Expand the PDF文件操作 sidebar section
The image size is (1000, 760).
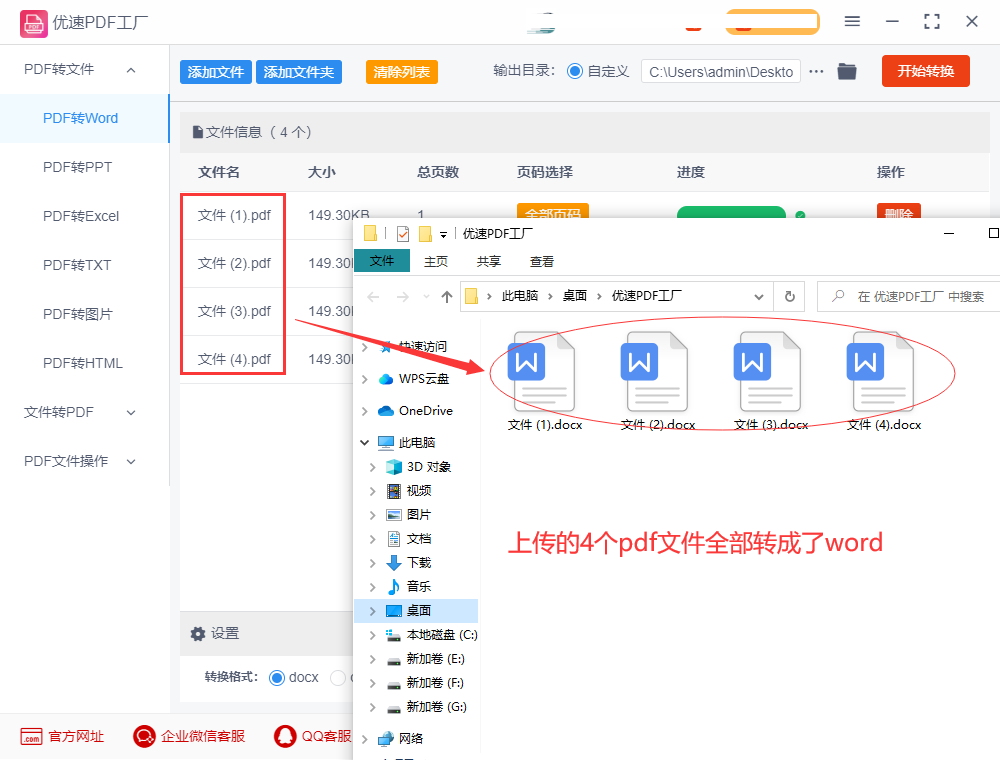pyautogui.click(x=131, y=462)
